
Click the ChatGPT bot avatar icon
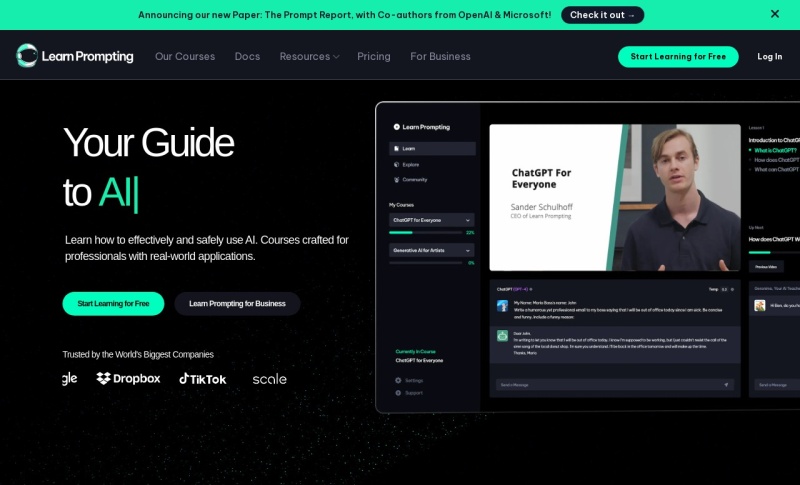point(503,336)
